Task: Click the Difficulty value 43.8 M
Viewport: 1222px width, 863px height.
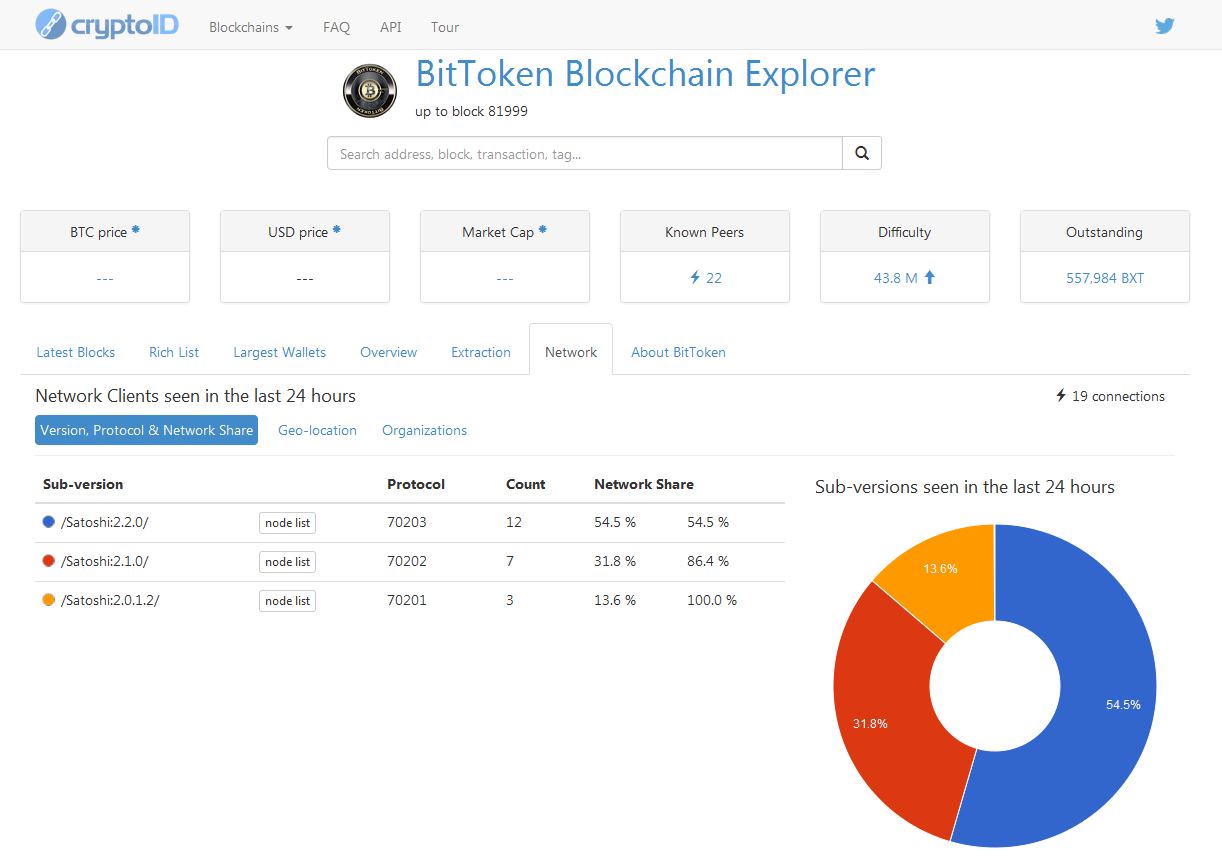Action: pos(896,278)
